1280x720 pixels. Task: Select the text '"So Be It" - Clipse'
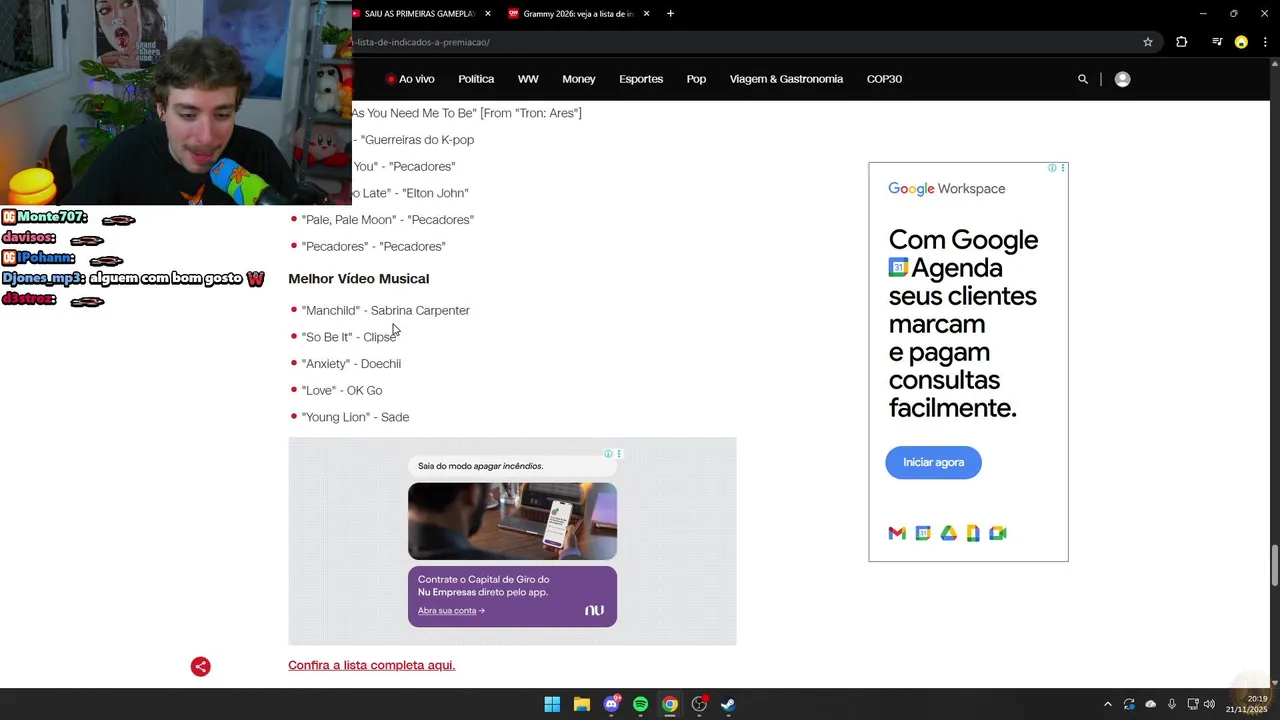click(349, 337)
